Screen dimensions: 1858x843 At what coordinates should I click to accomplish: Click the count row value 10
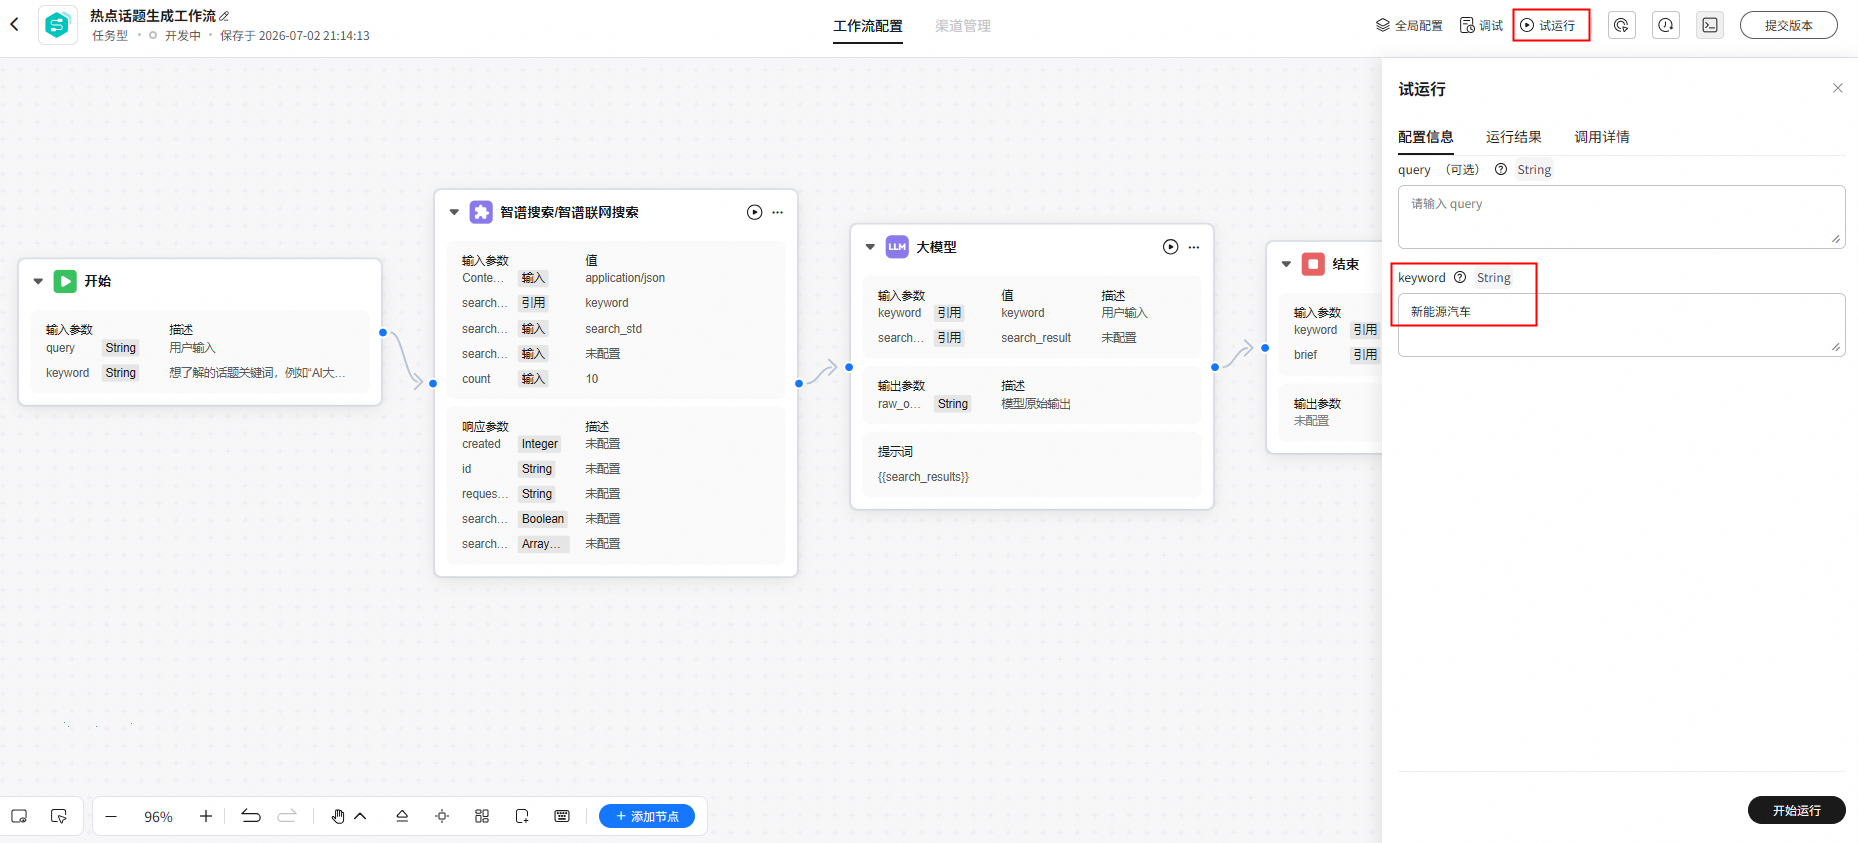coord(592,379)
